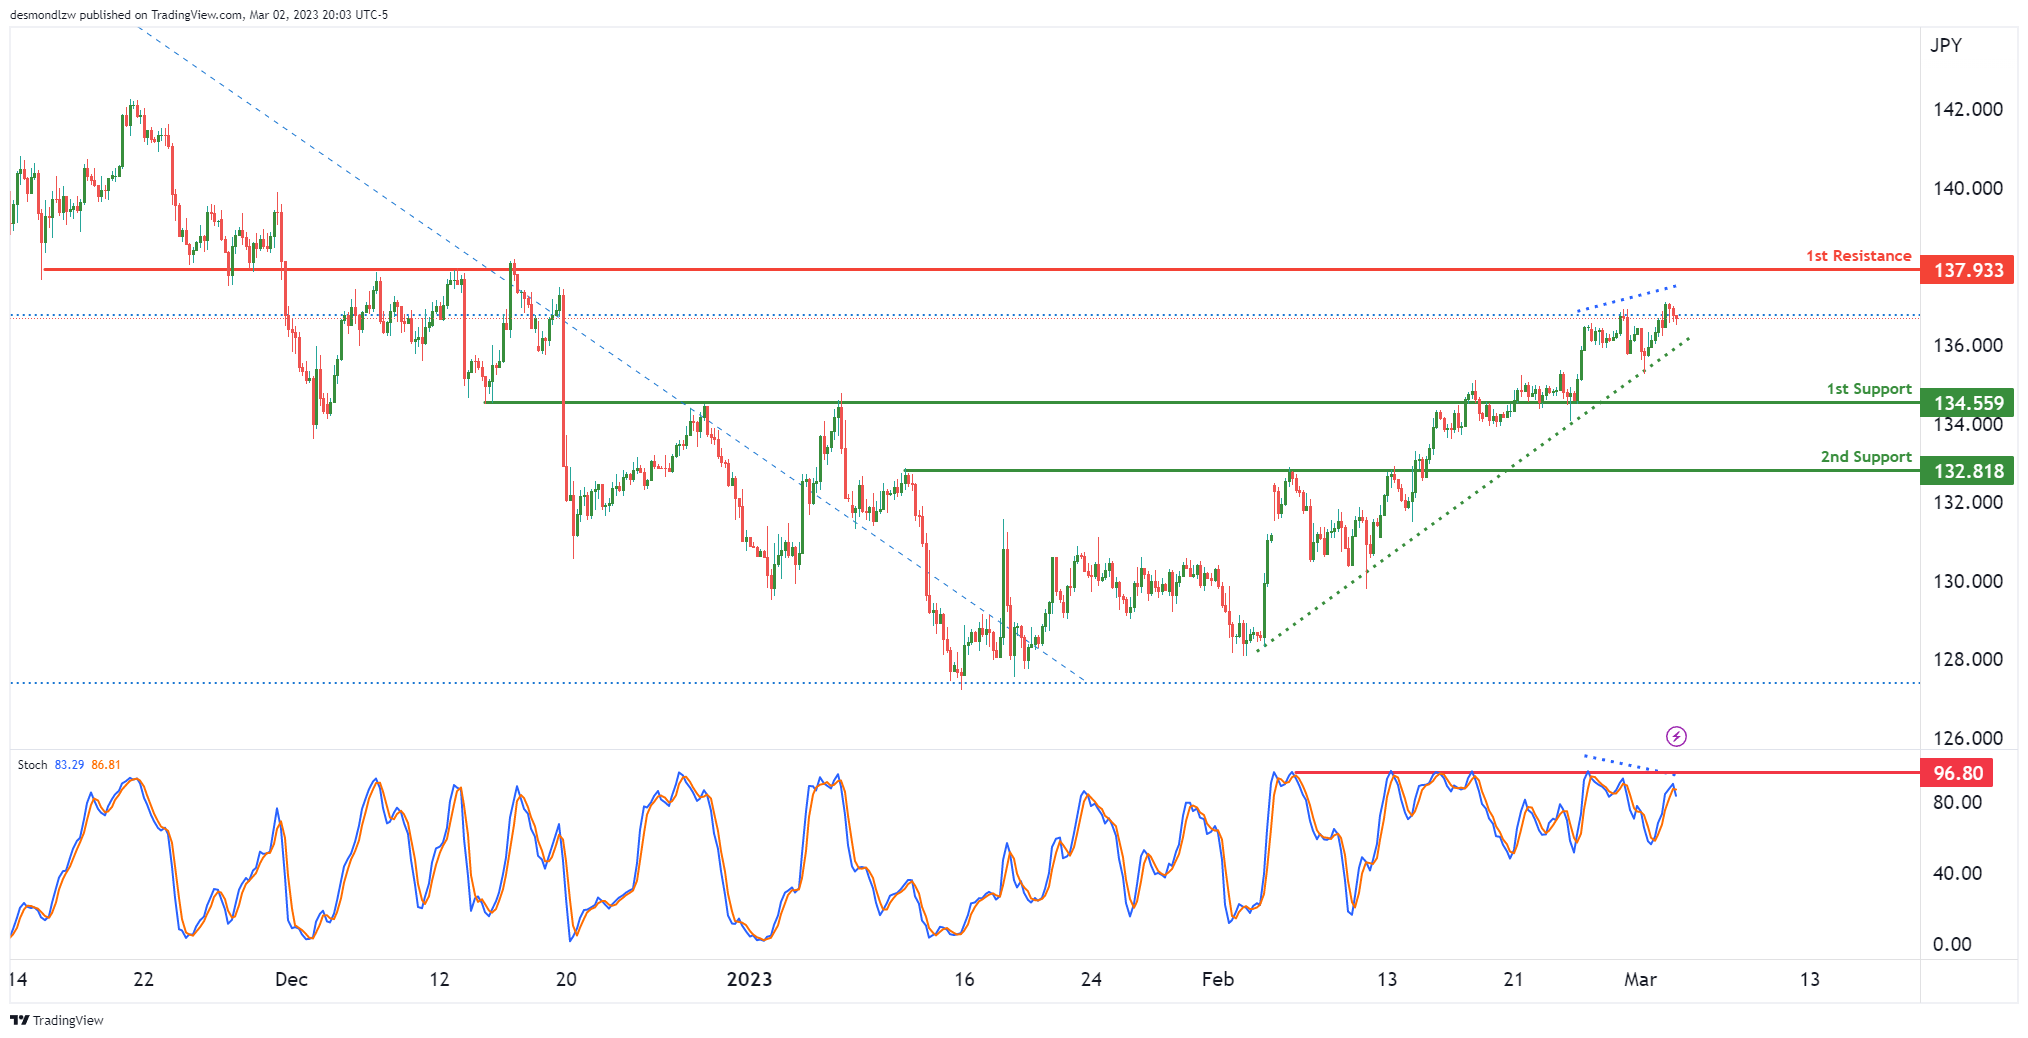Viewport: 2028px width, 1038px height.
Task: Click the '1st Support' label
Action: click(1869, 389)
